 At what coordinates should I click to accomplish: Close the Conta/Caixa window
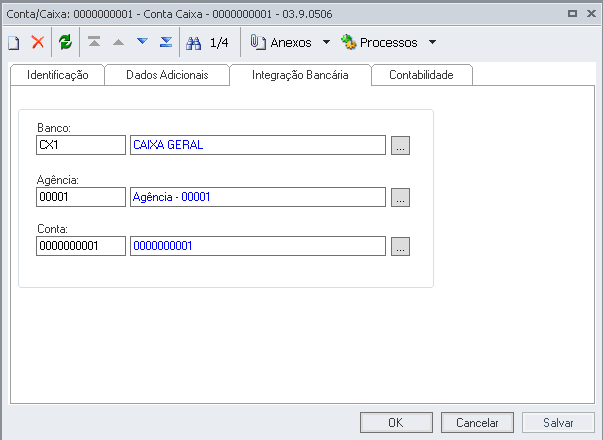point(591,14)
